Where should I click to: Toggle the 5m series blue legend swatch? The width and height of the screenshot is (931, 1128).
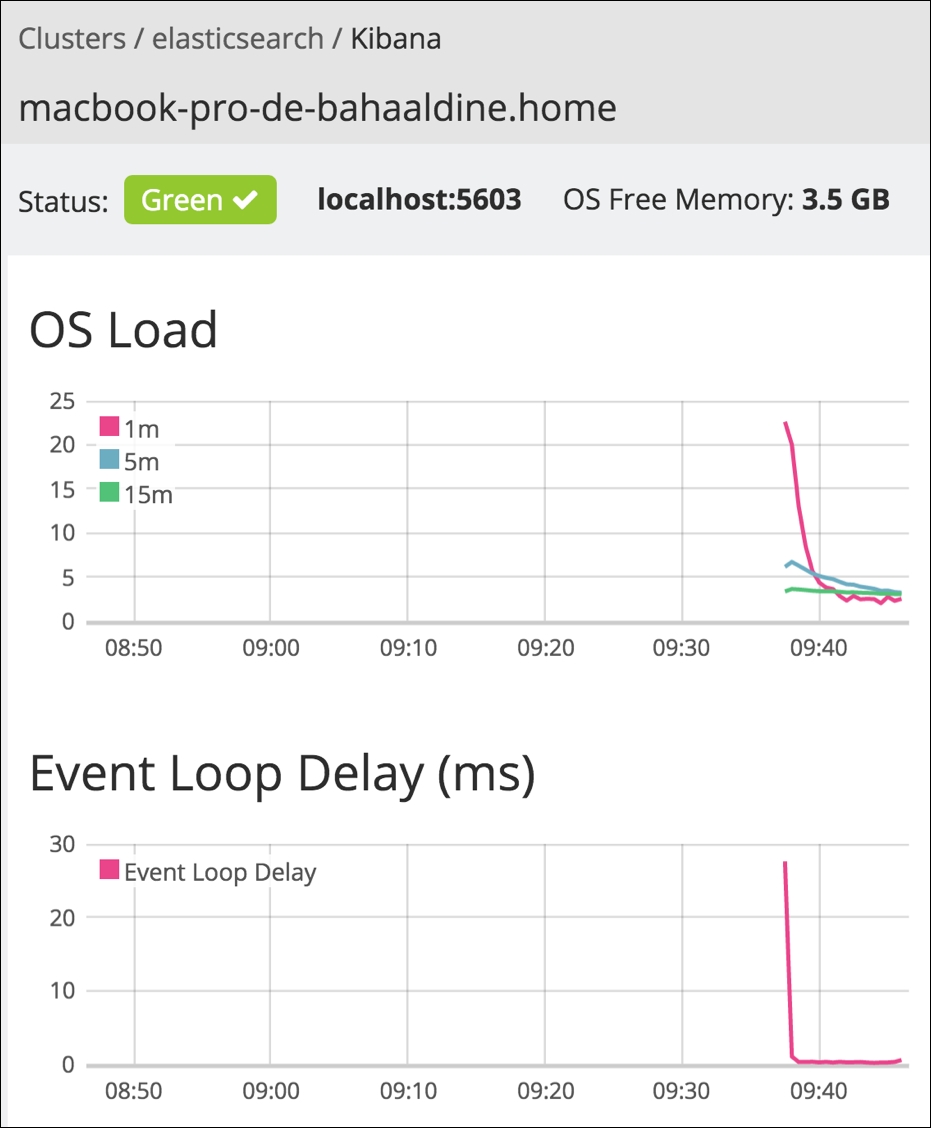click(109, 459)
